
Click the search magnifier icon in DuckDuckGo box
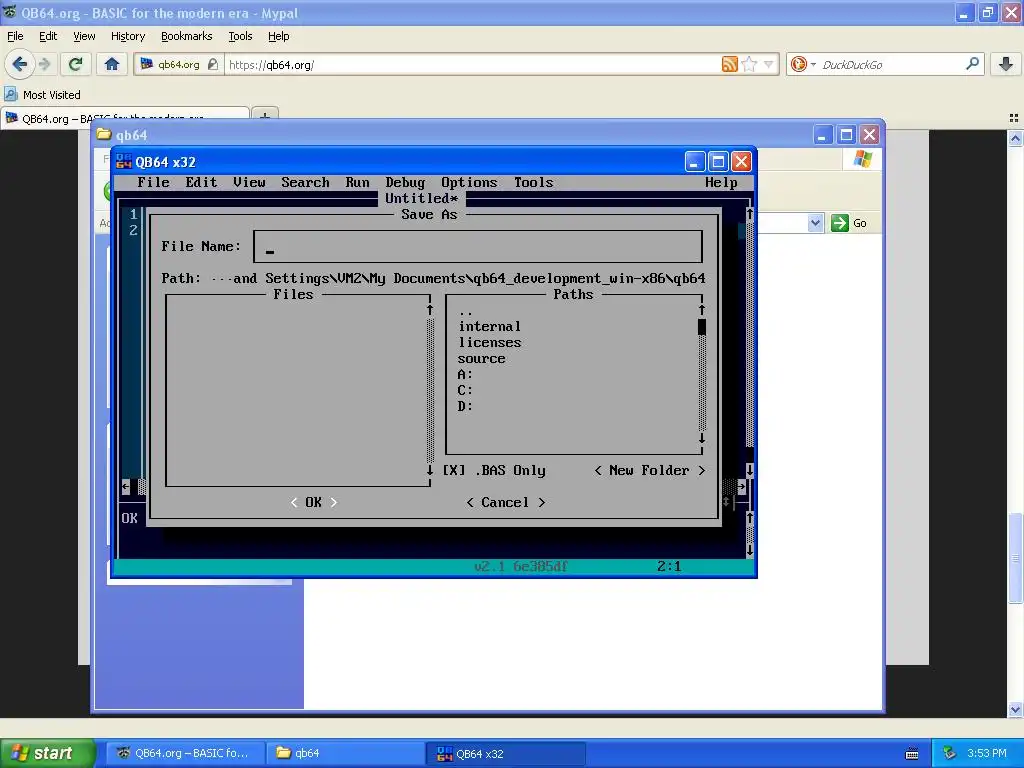click(972, 64)
